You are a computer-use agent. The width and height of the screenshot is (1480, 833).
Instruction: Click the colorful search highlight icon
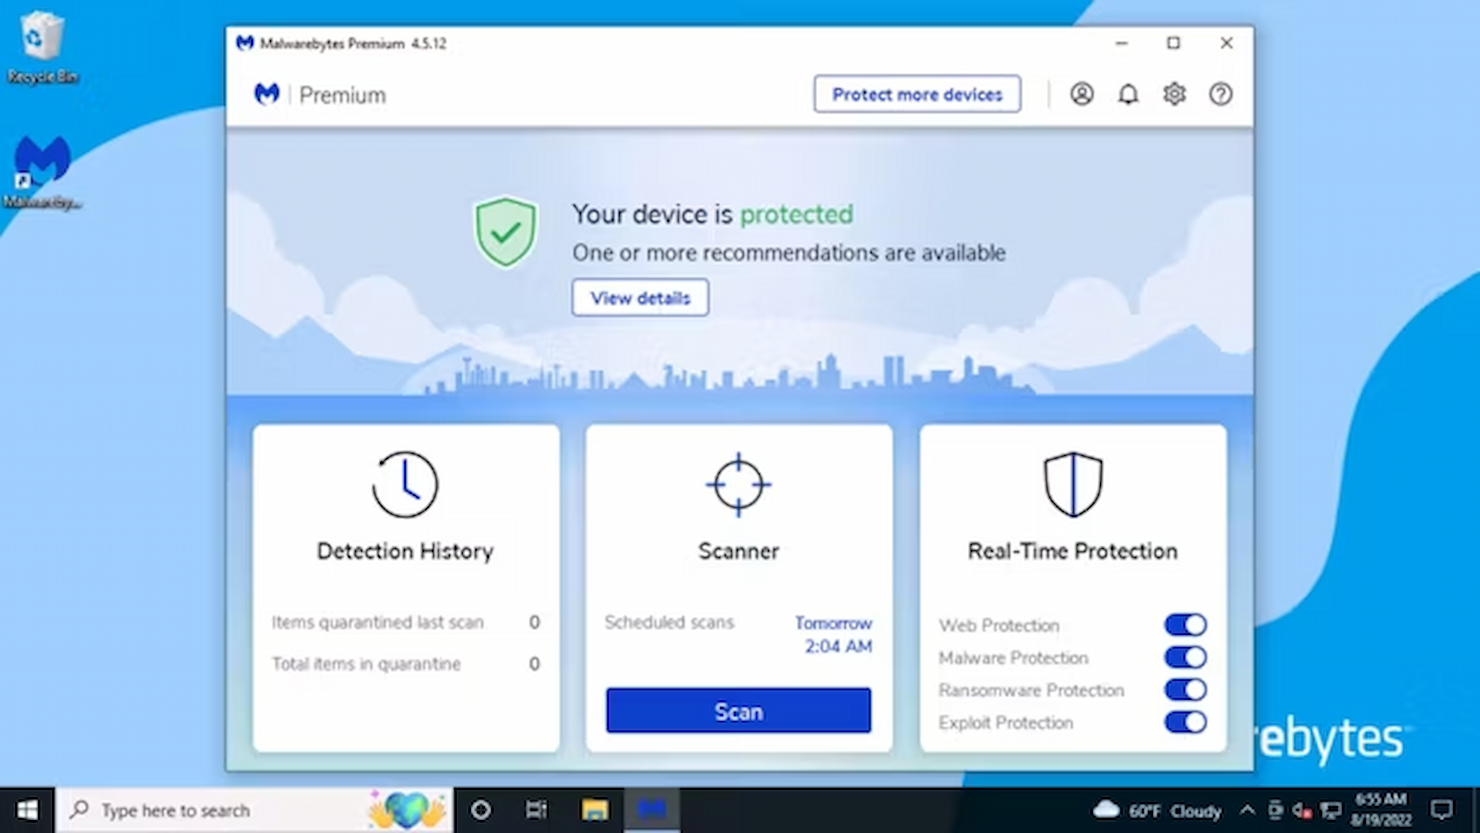pos(407,810)
